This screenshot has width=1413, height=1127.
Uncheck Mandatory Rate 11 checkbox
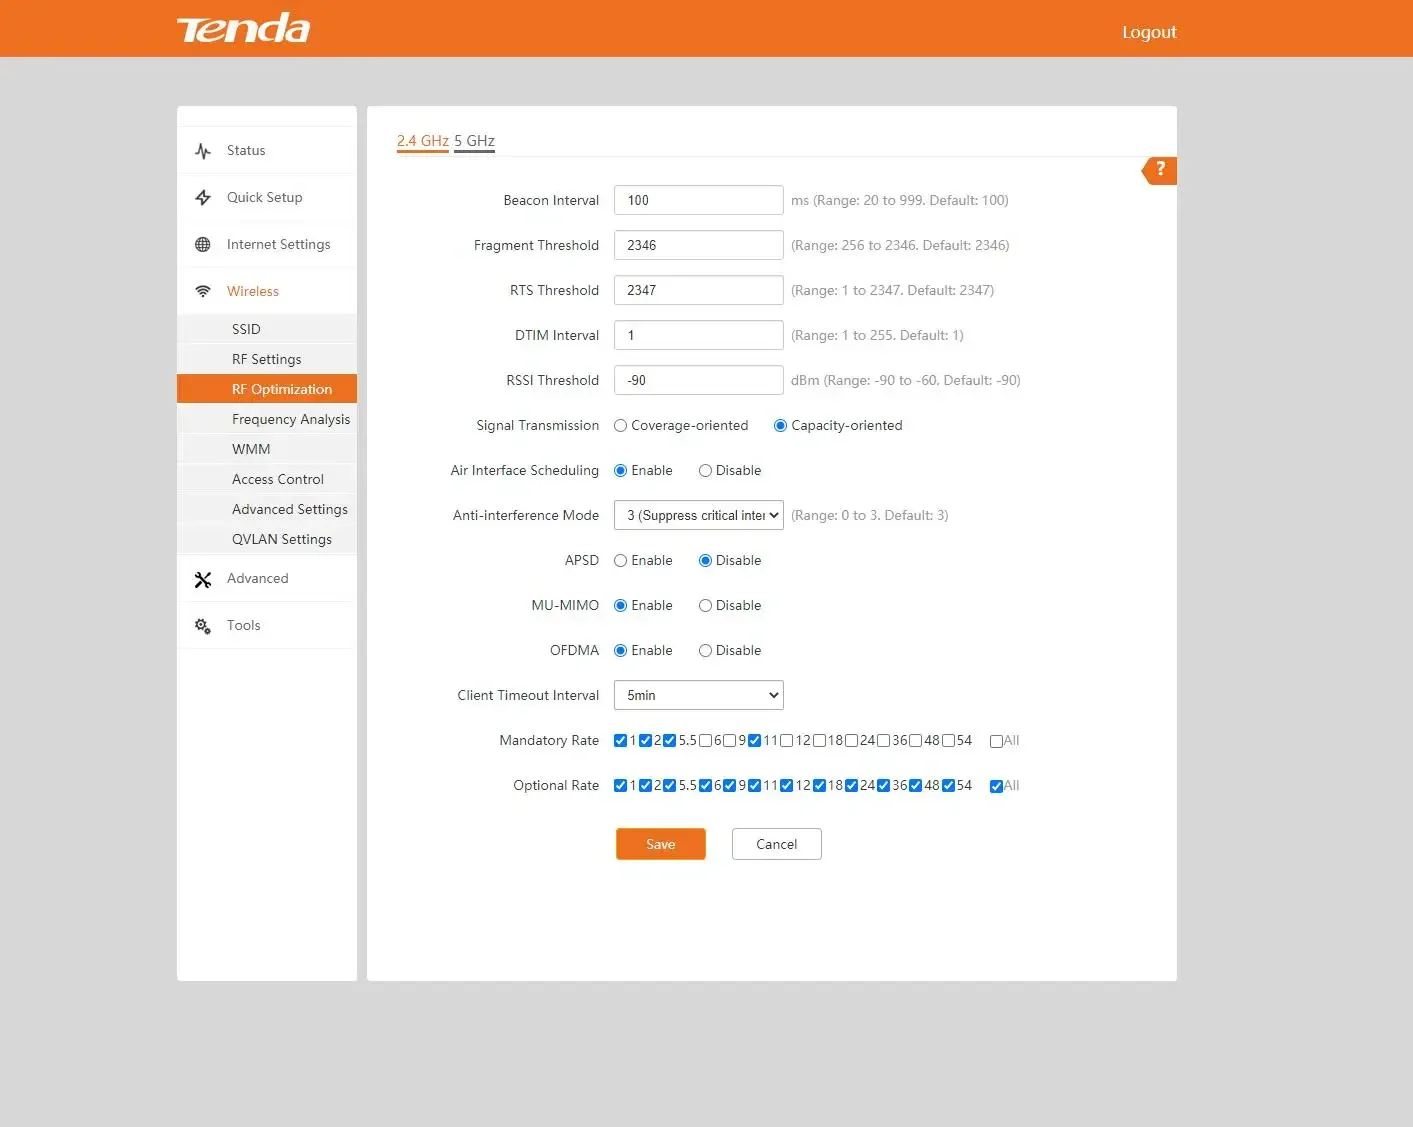(x=755, y=741)
